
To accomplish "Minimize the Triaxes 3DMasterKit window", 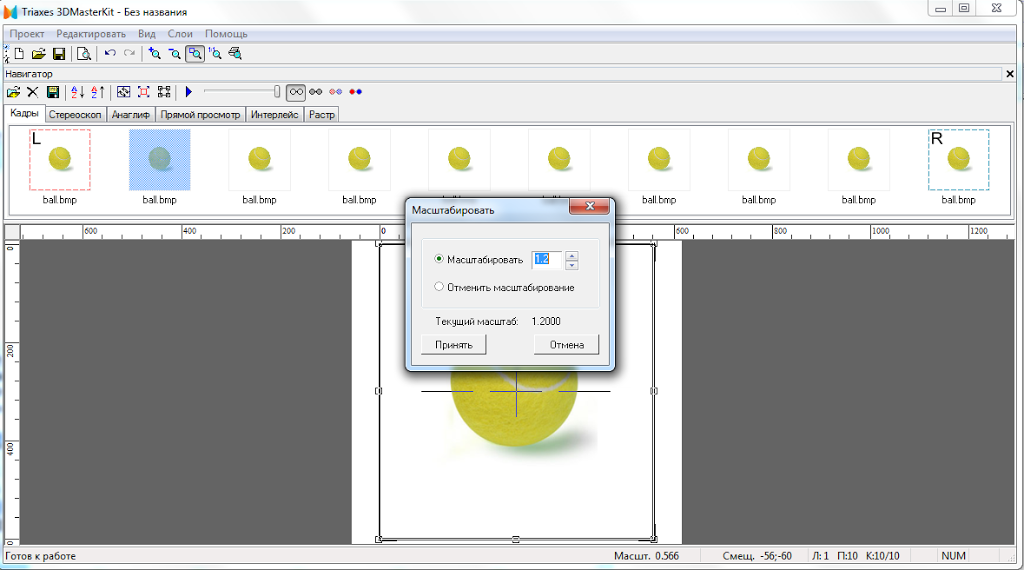I will (x=940, y=8).
